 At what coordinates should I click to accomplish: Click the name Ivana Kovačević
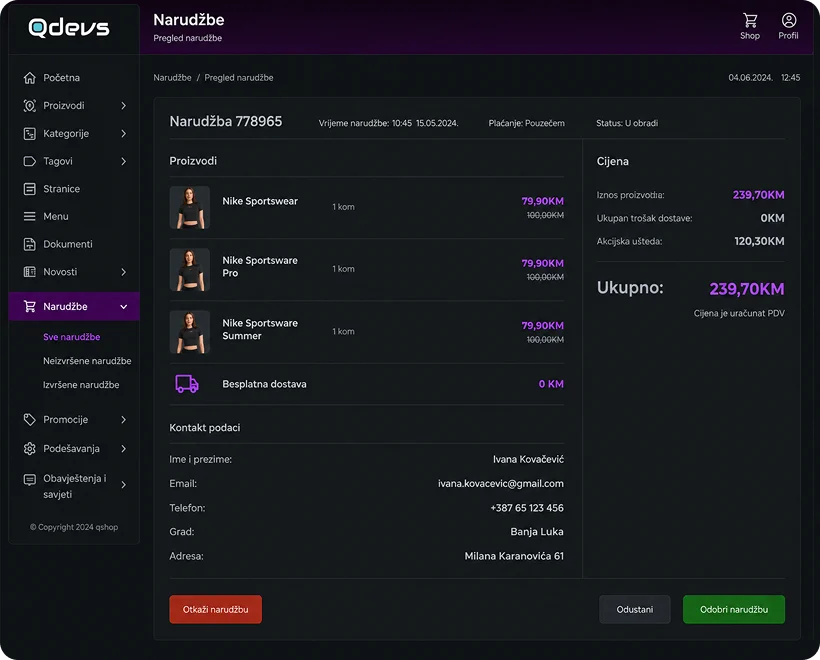(528, 459)
